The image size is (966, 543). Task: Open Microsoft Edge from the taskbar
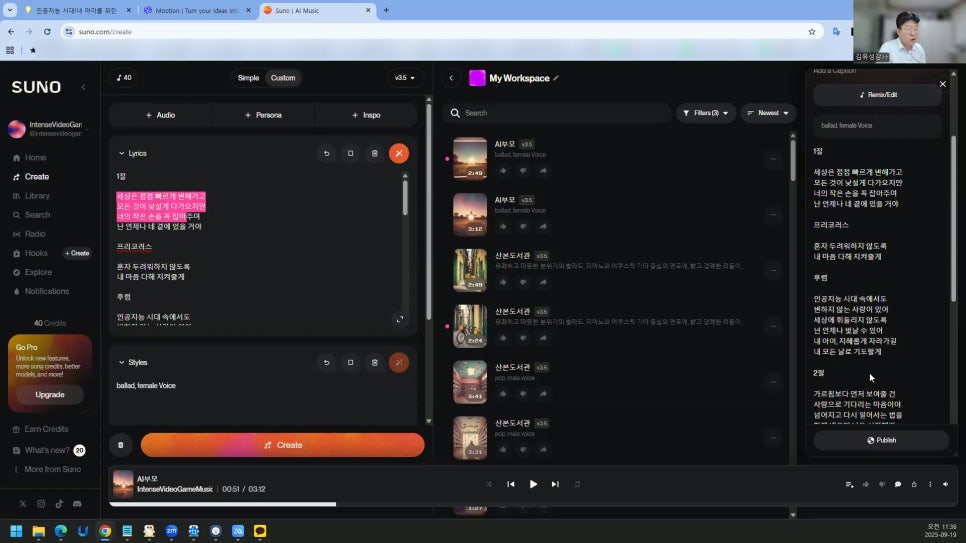(x=60, y=531)
